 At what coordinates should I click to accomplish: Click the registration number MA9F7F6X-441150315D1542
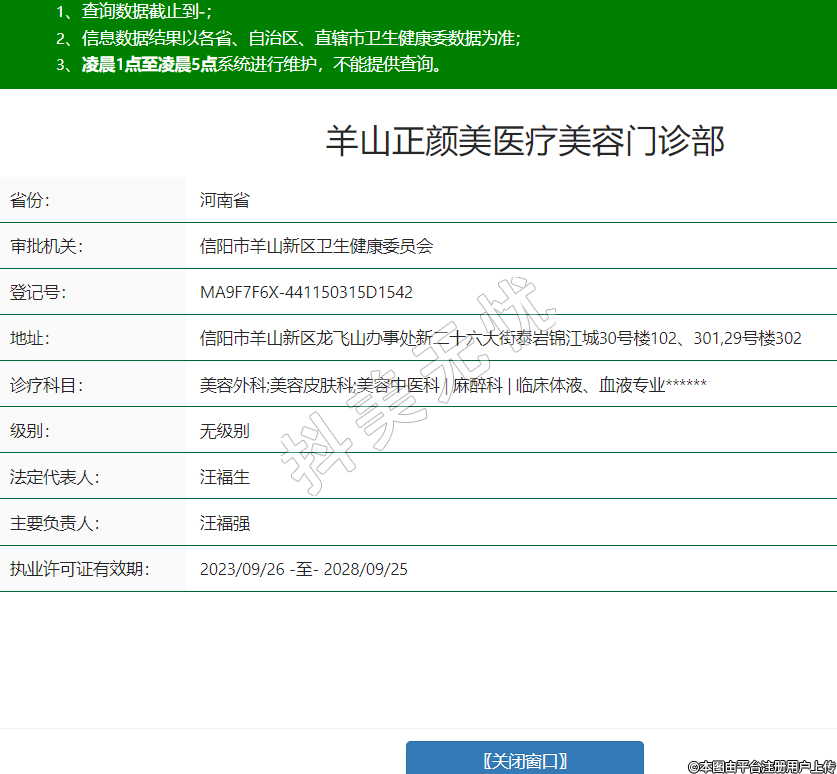tap(306, 292)
